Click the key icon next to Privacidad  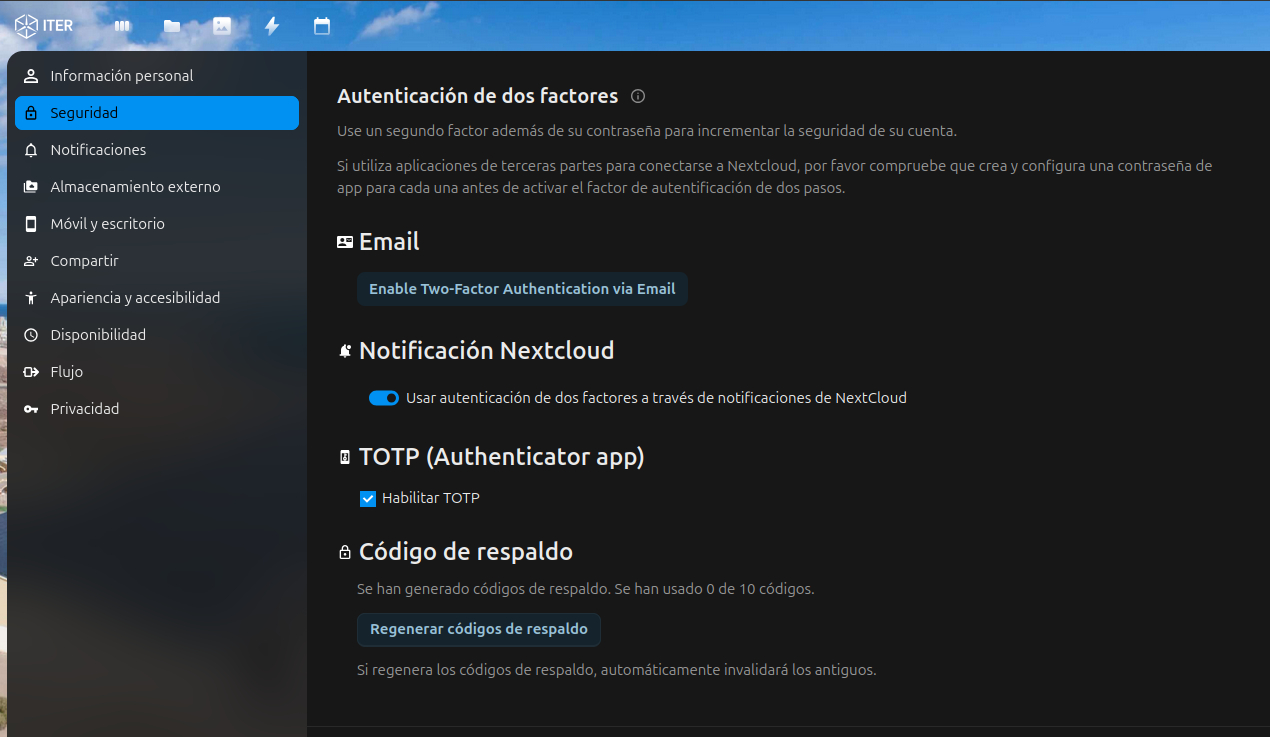click(x=31, y=409)
